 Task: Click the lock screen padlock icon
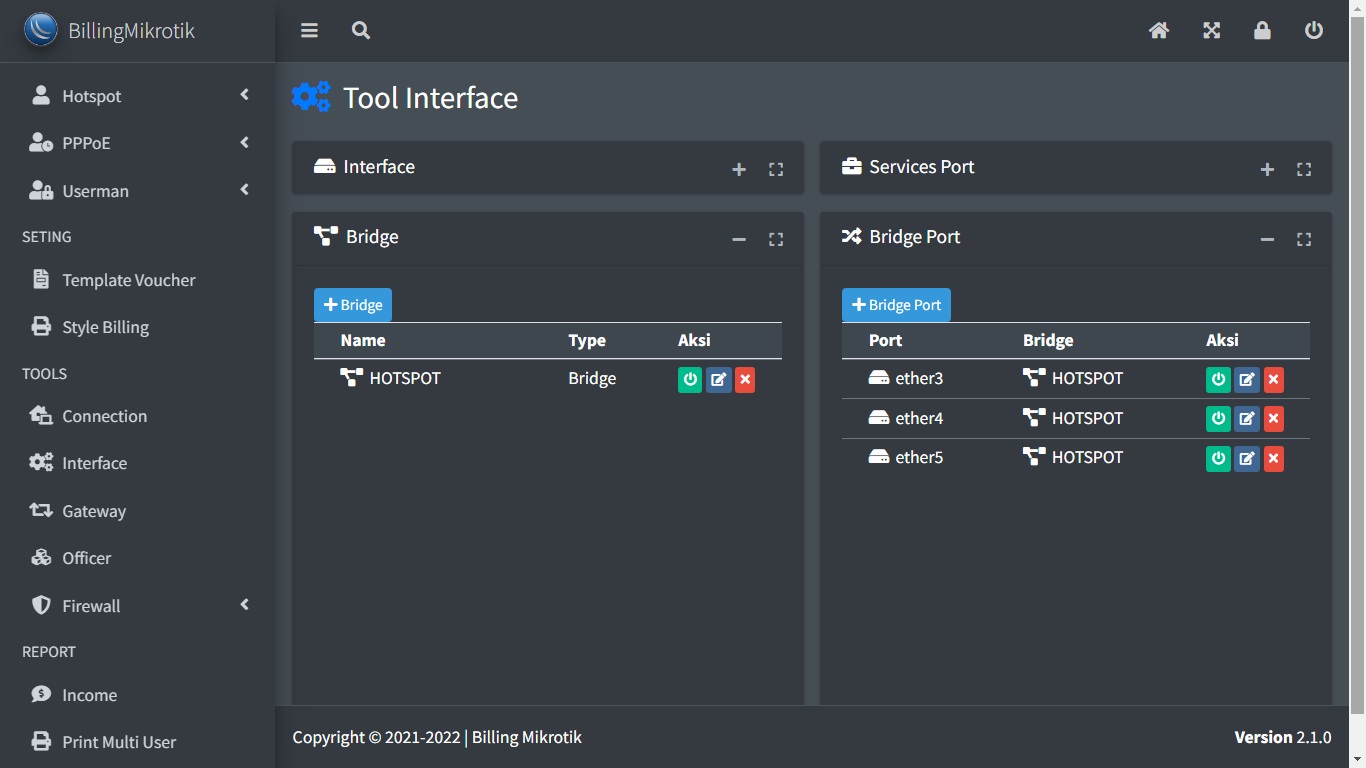coord(1262,31)
